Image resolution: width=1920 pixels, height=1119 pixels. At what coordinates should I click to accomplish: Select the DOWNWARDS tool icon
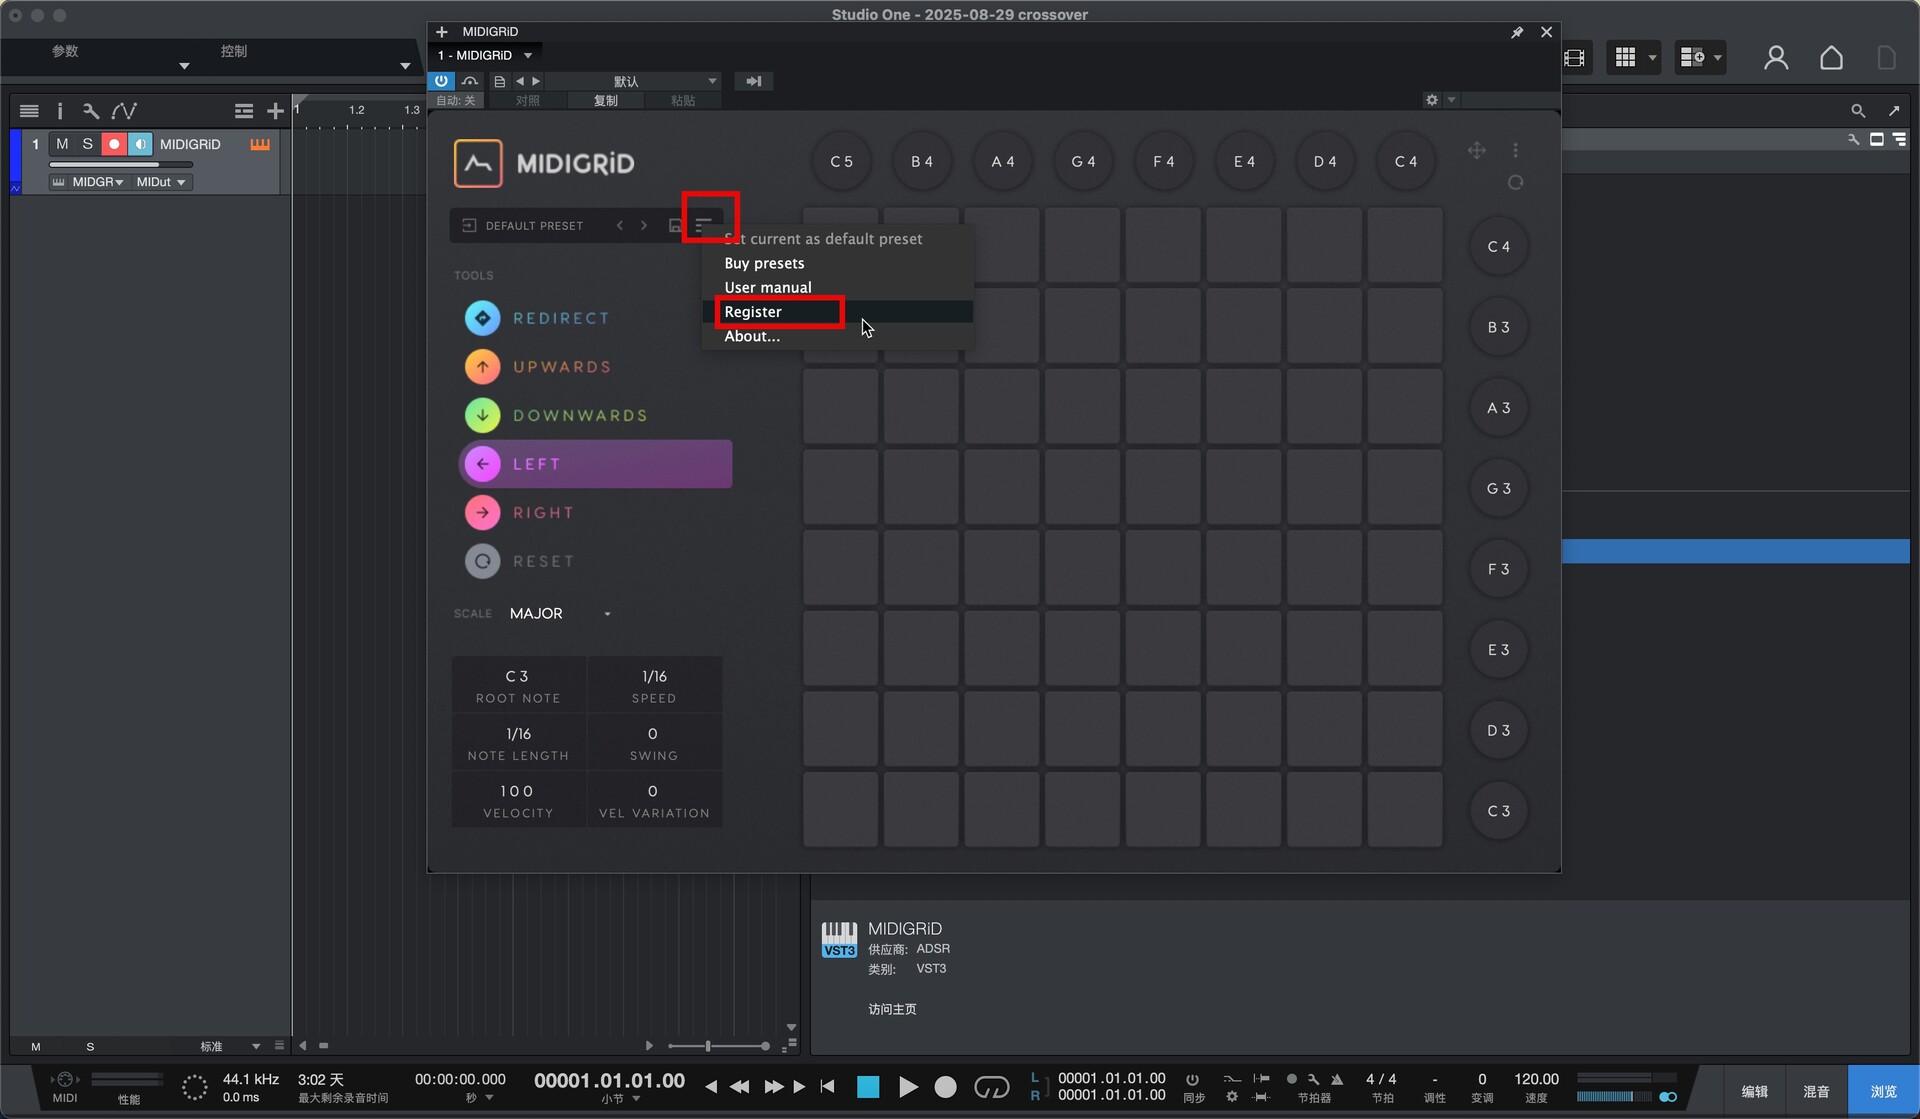click(482, 415)
